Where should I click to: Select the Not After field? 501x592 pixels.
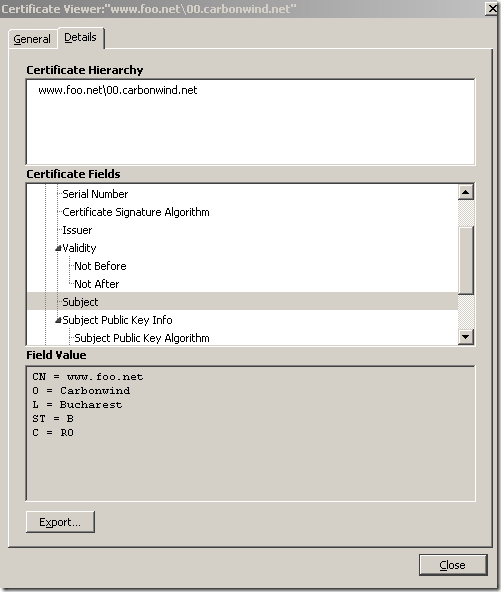97,284
